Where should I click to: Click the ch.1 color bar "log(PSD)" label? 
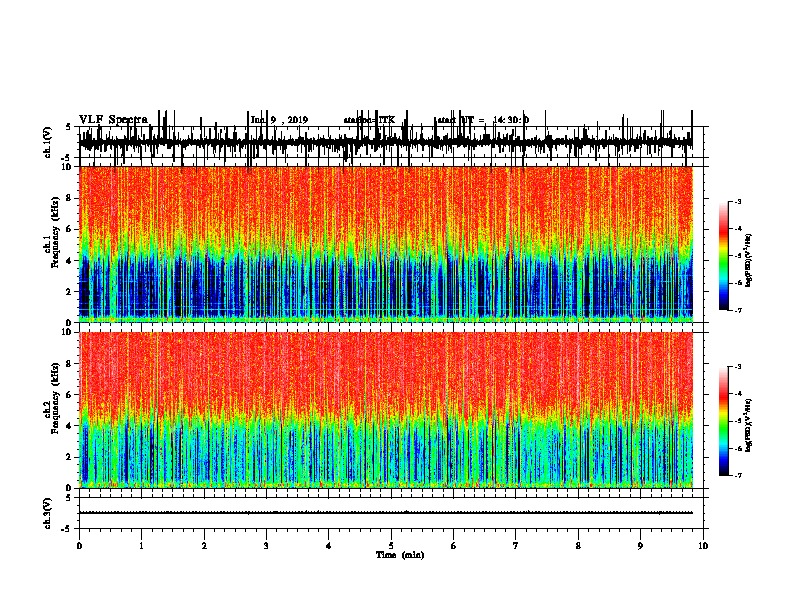748,260
